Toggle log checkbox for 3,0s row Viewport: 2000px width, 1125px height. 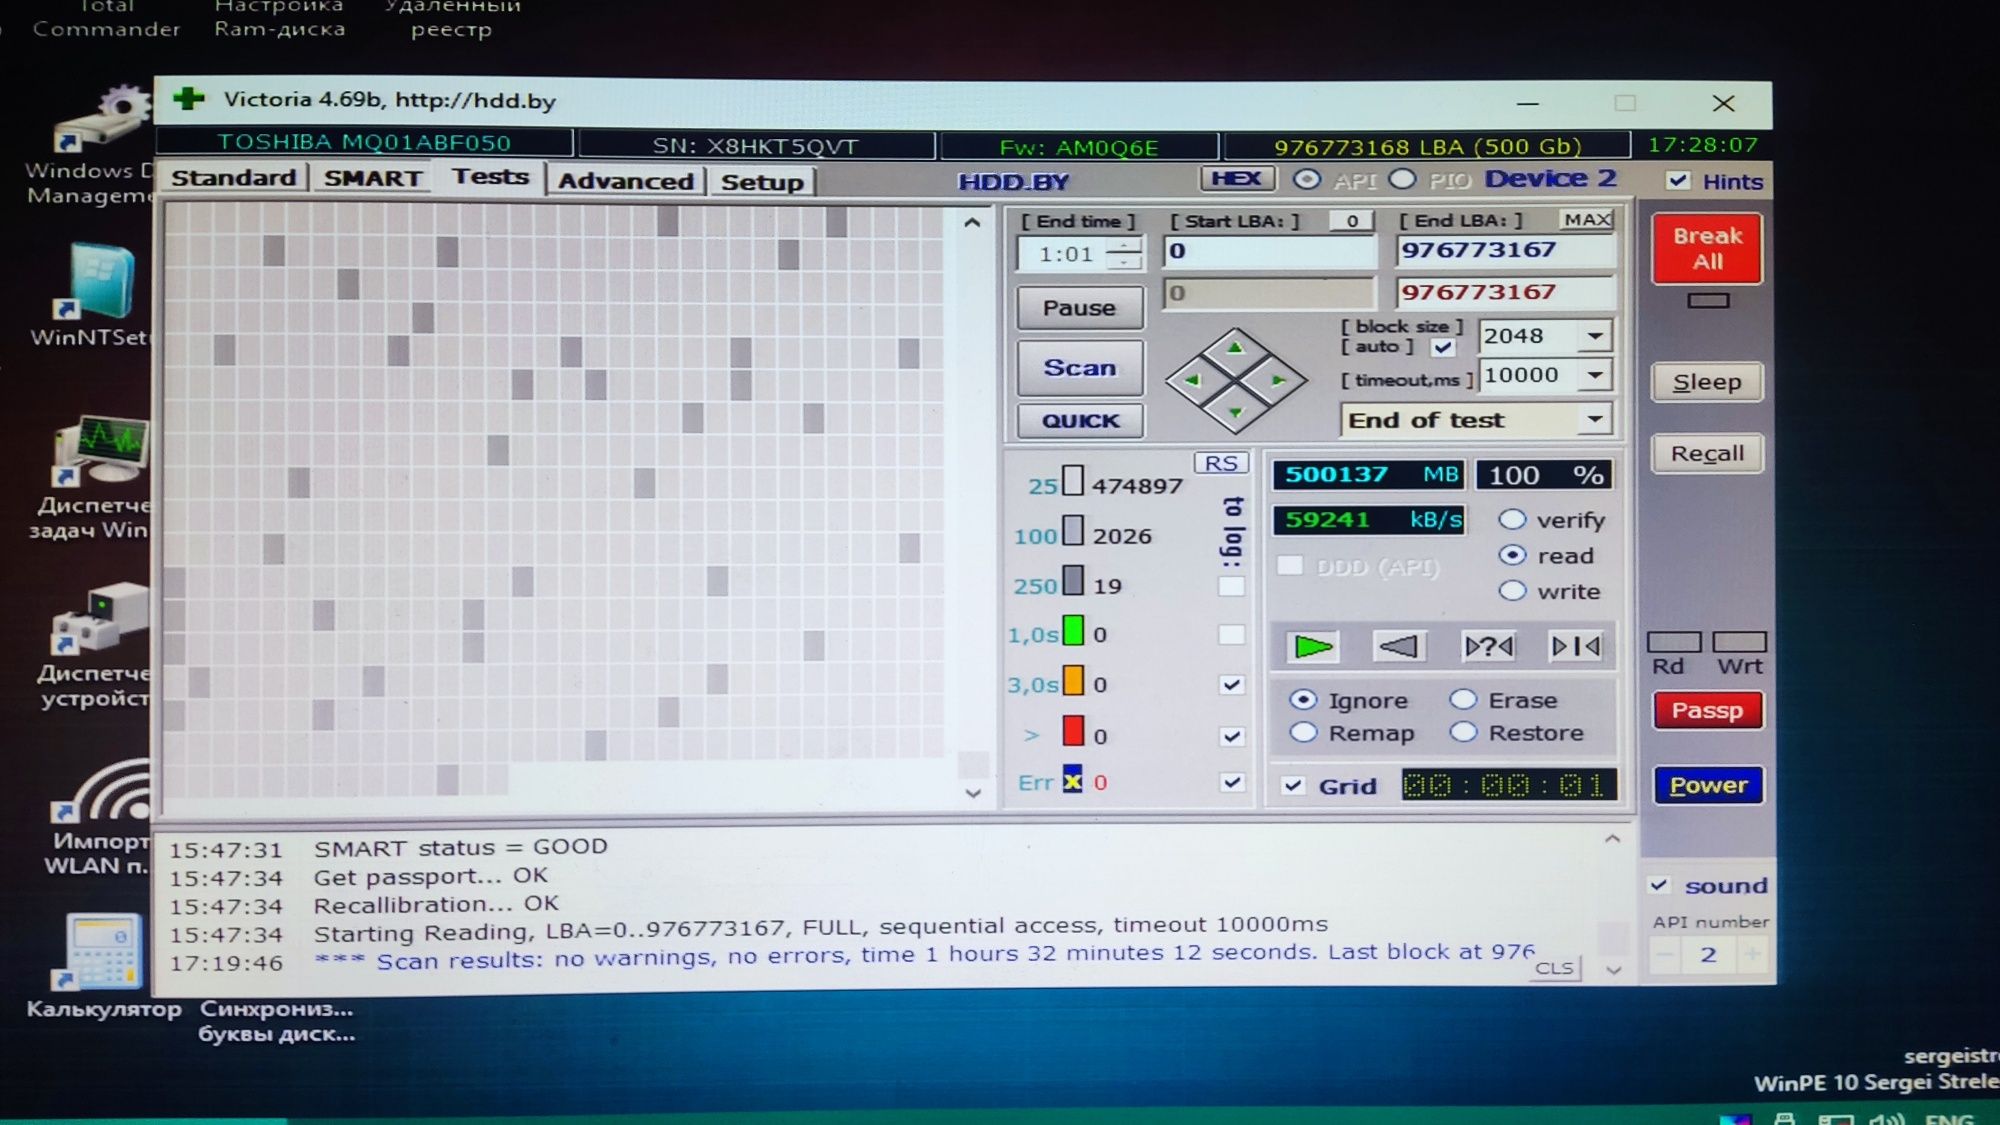tap(1232, 685)
